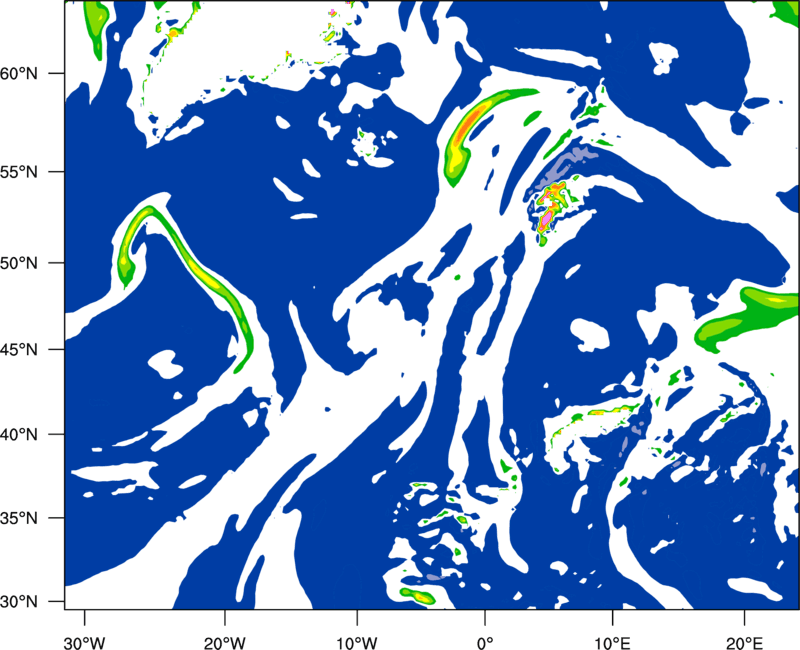This screenshot has height=650, width=800.
Task: Click the 35°N latitude label
Action: [x=19, y=518]
